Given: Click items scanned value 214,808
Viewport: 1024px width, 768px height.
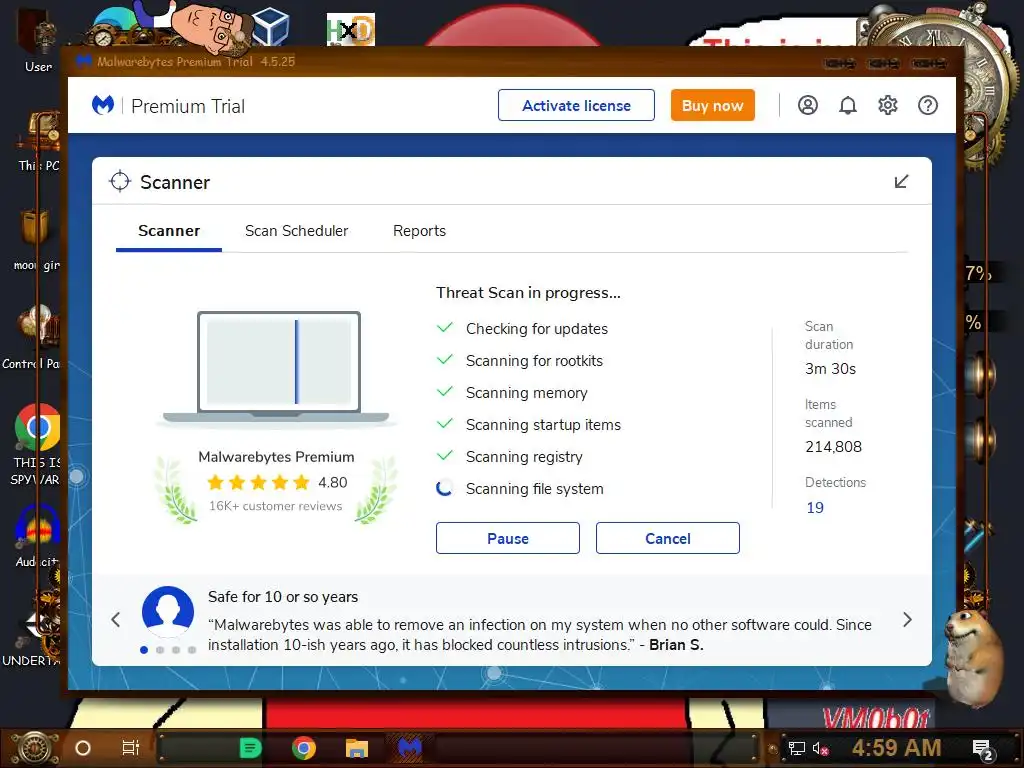Looking at the screenshot, I should pyautogui.click(x=833, y=447).
